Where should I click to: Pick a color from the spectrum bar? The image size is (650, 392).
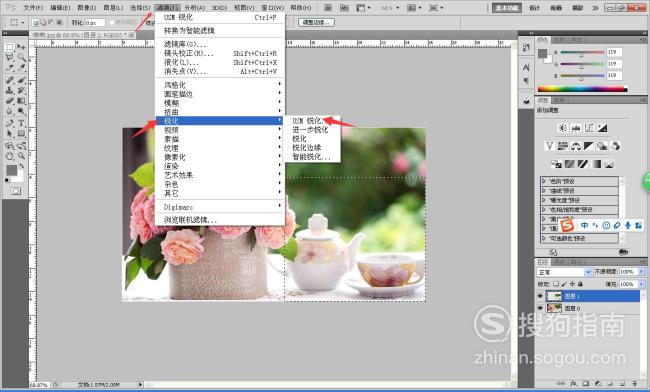click(x=582, y=89)
